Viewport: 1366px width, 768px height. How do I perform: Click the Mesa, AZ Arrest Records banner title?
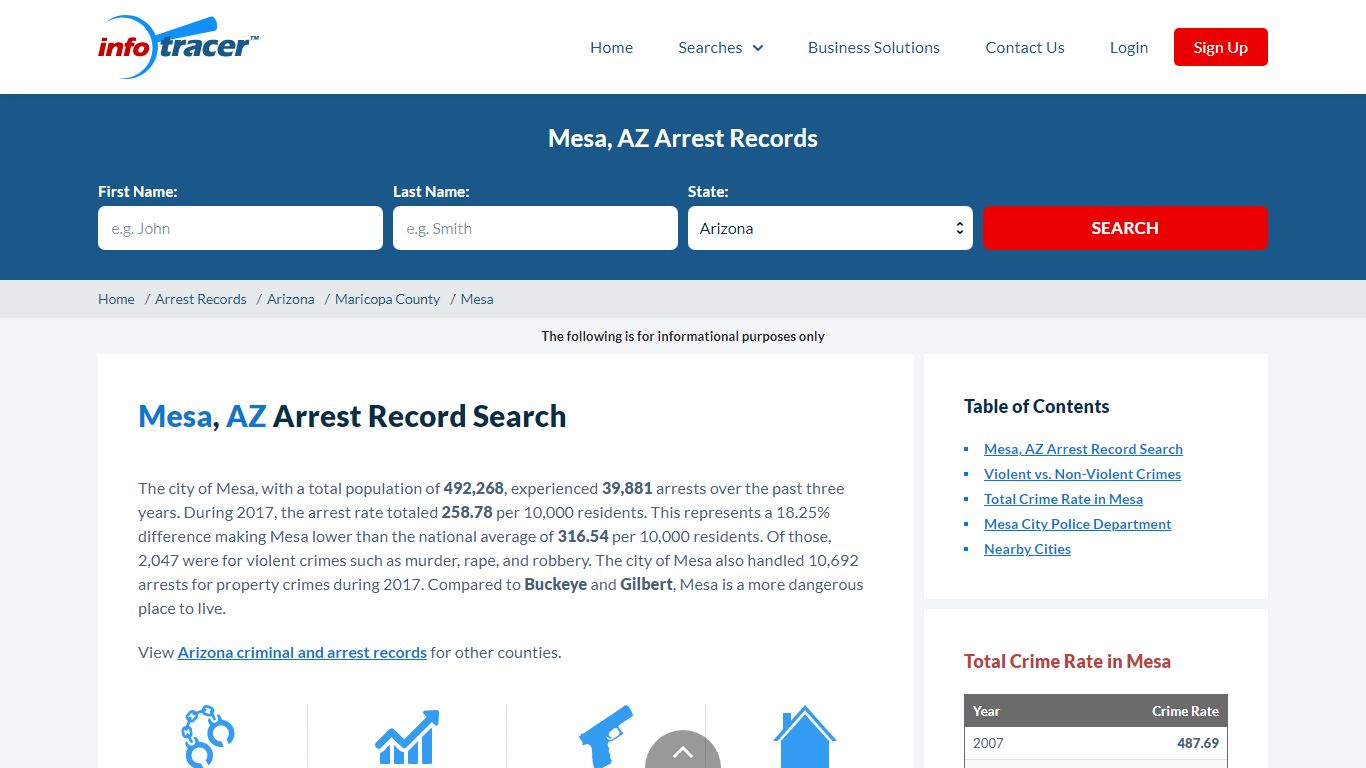pyautogui.click(x=683, y=138)
